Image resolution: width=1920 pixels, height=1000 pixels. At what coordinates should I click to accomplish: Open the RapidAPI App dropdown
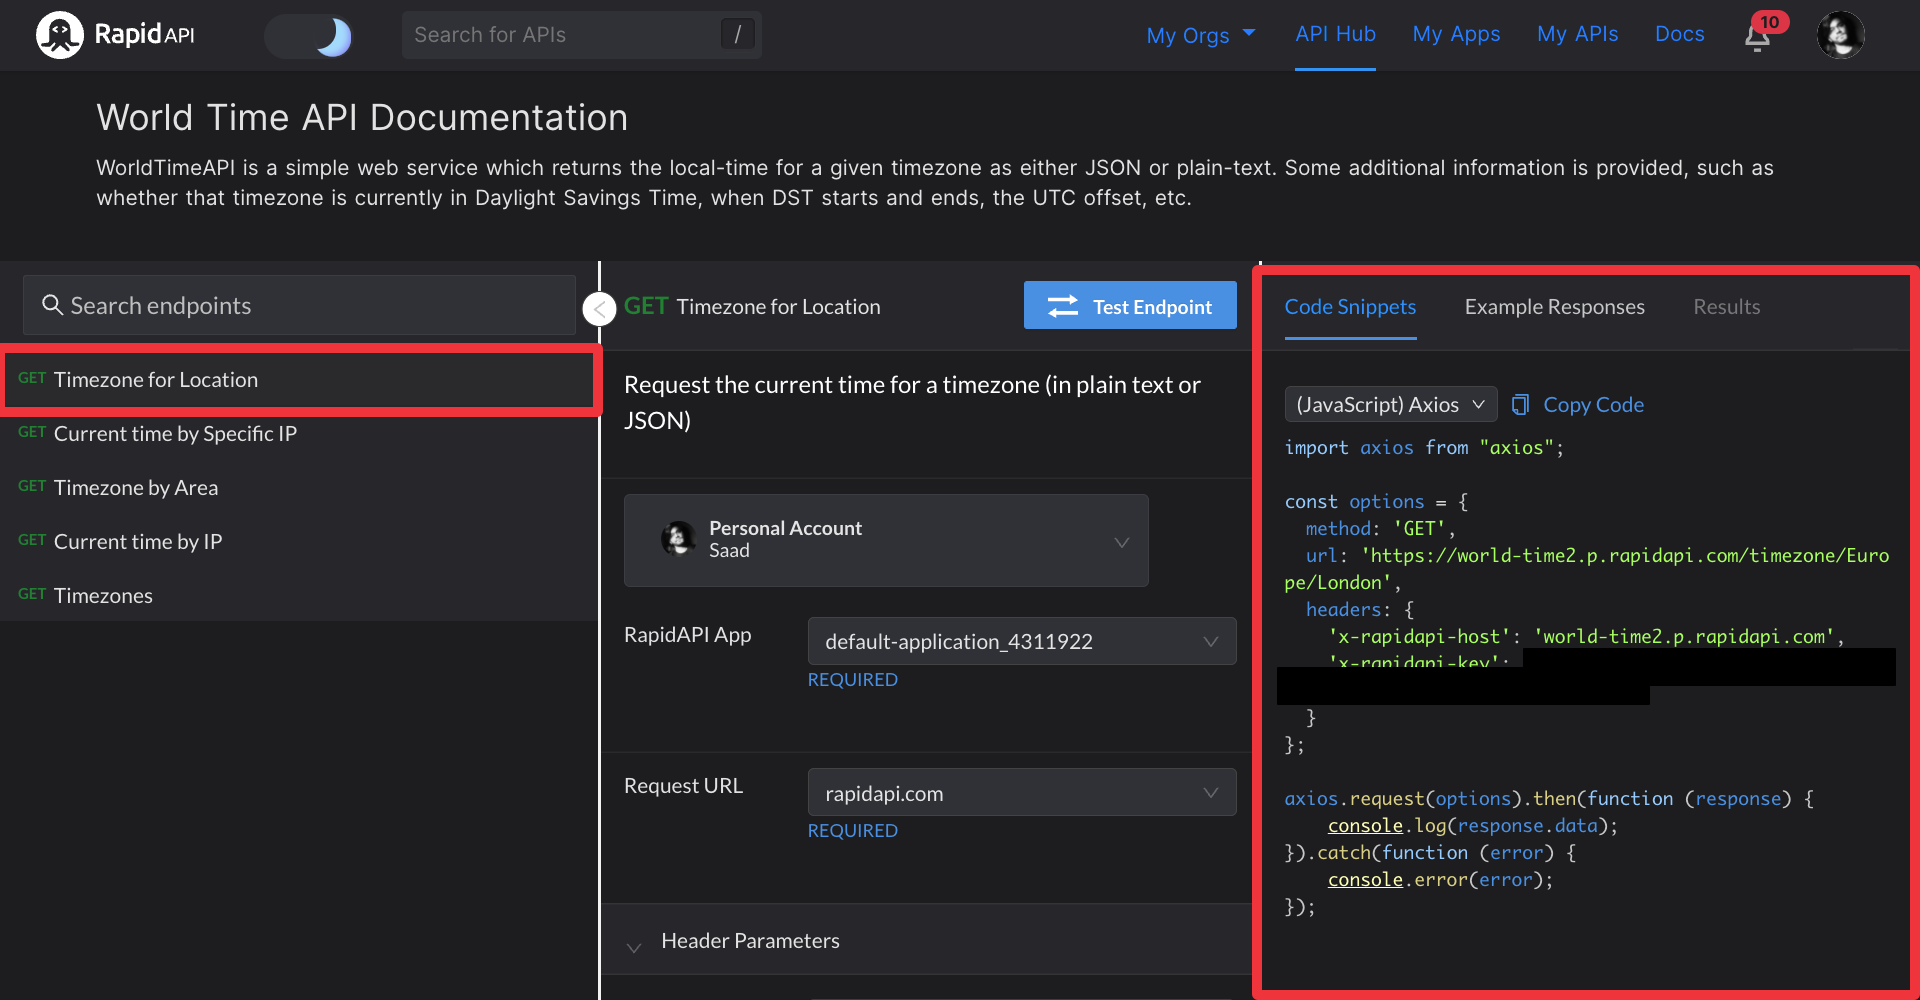click(1022, 641)
